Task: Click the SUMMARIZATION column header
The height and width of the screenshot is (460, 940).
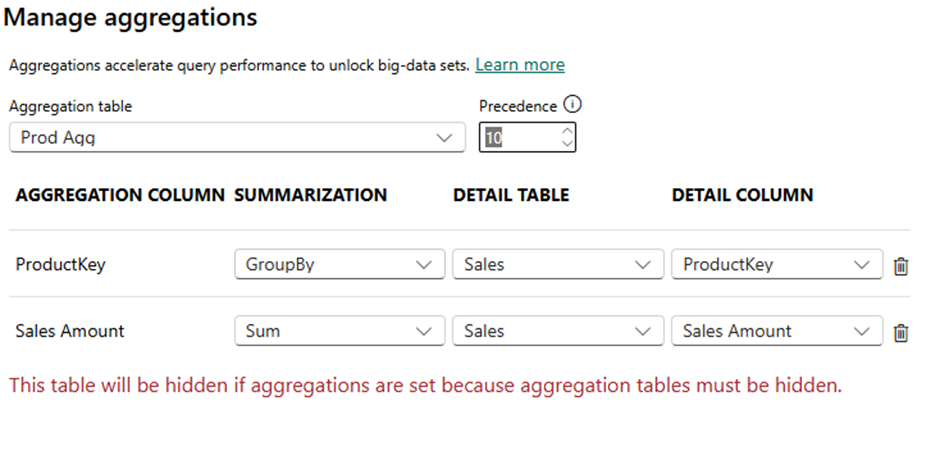Action: tap(310, 195)
